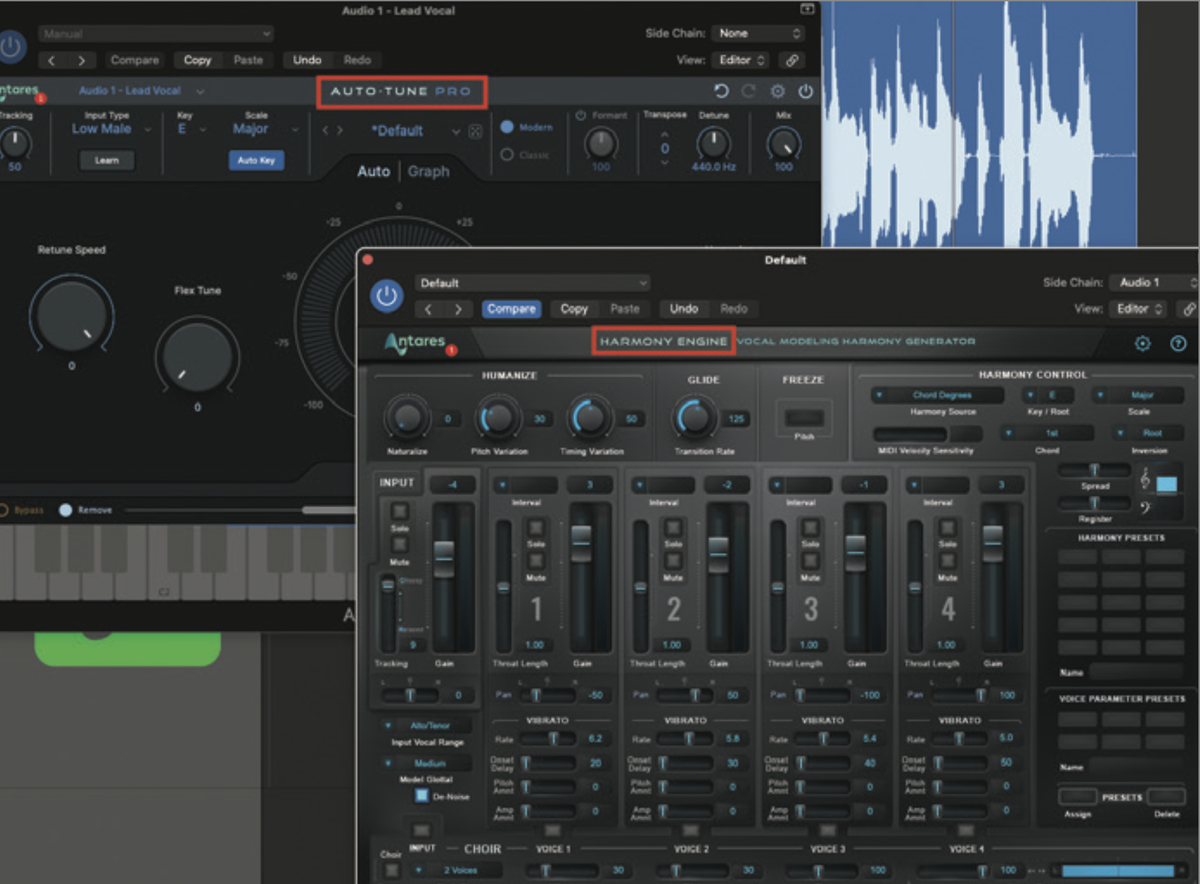Open Harmony Engine settings gear

[x=1142, y=342]
